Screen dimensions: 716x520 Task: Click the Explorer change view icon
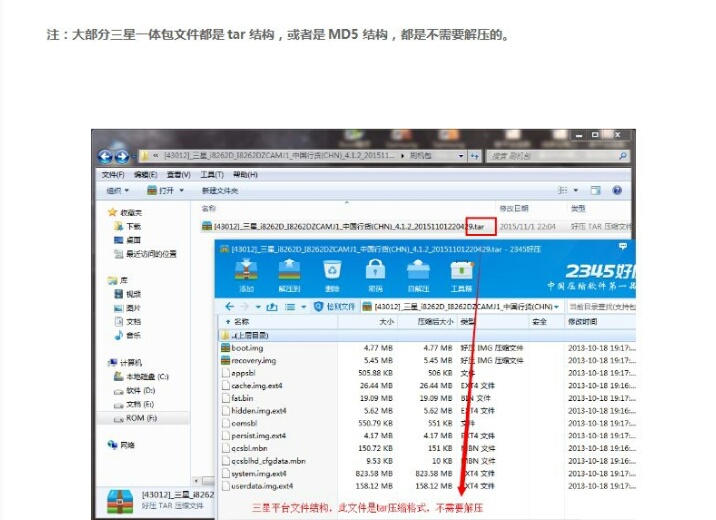click(x=563, y=190)
